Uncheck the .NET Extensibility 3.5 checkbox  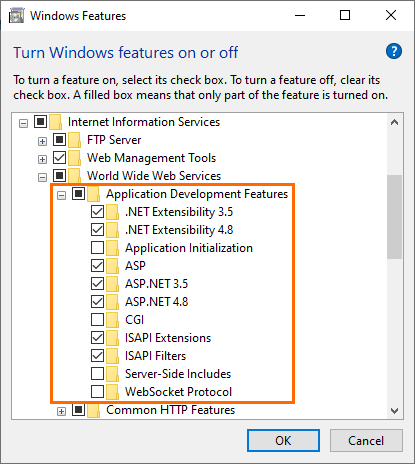97,212
